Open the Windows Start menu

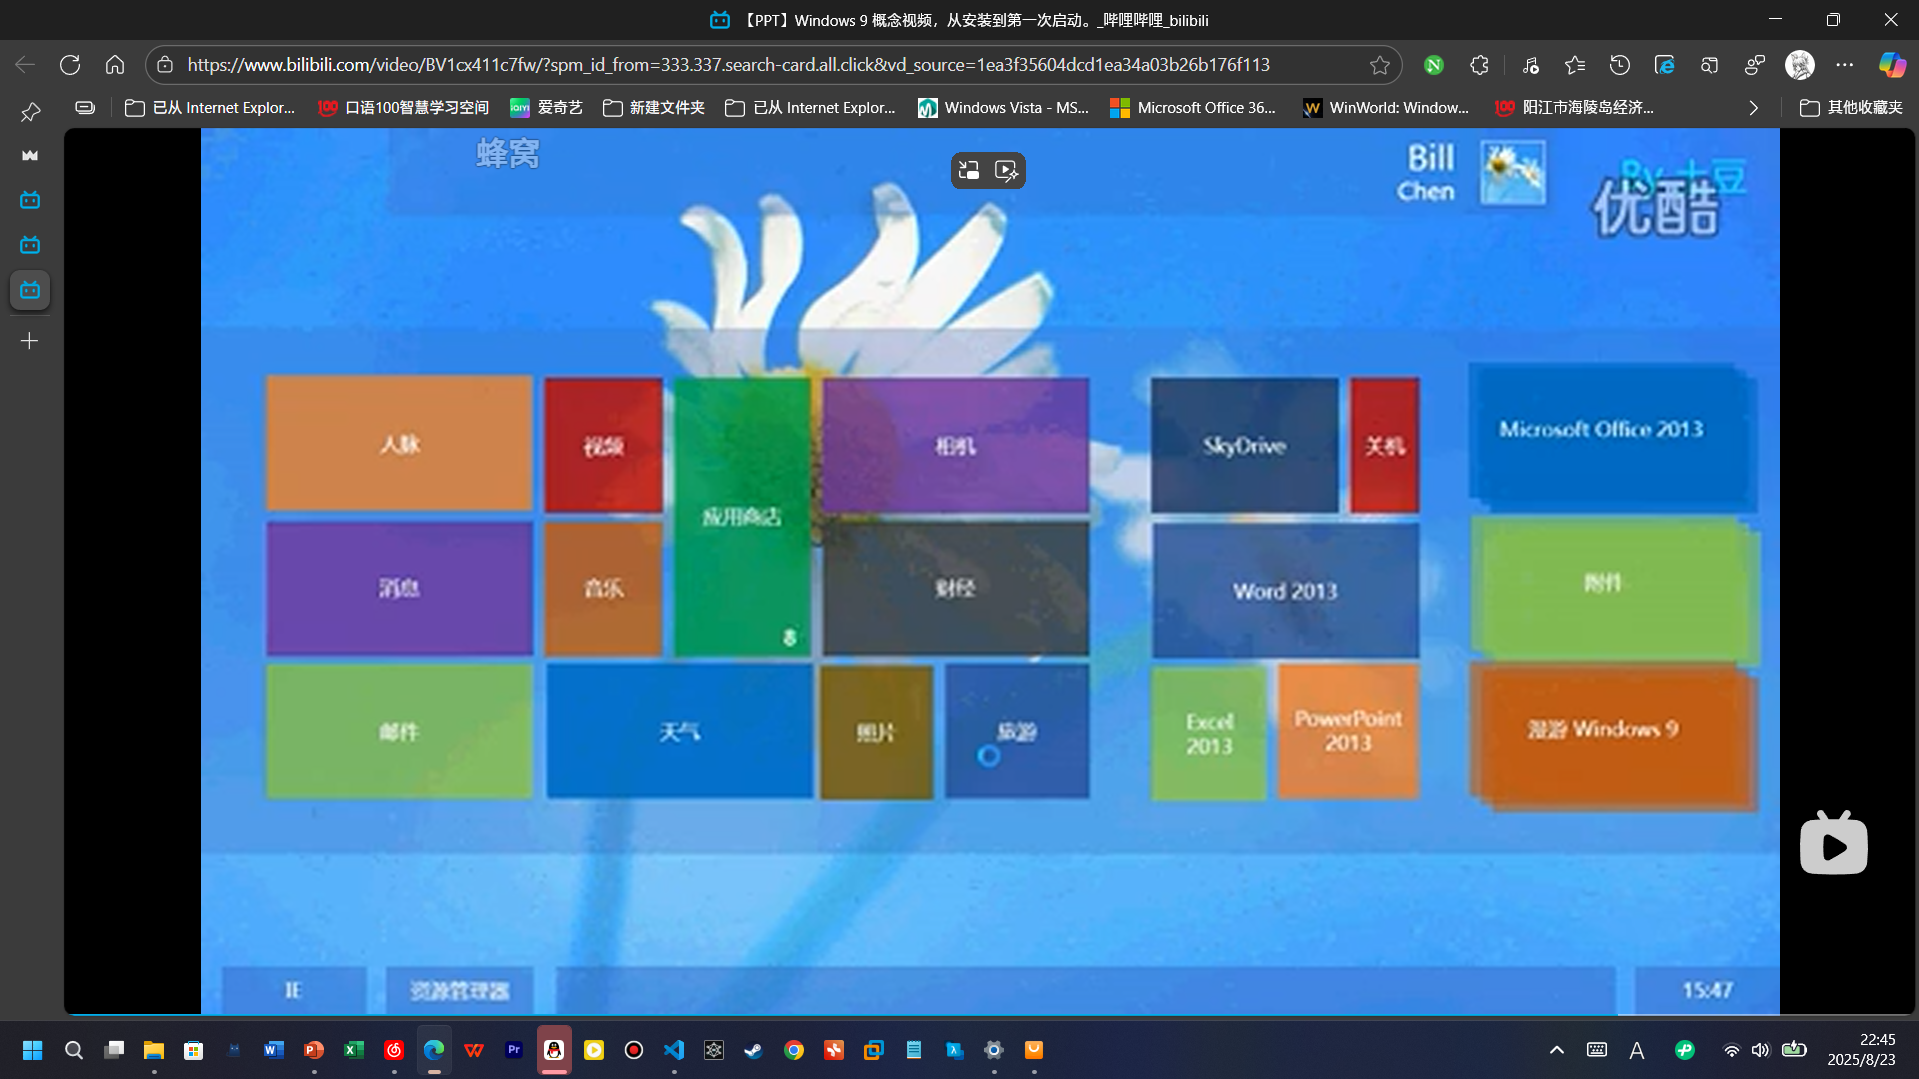click(32, 1050)
